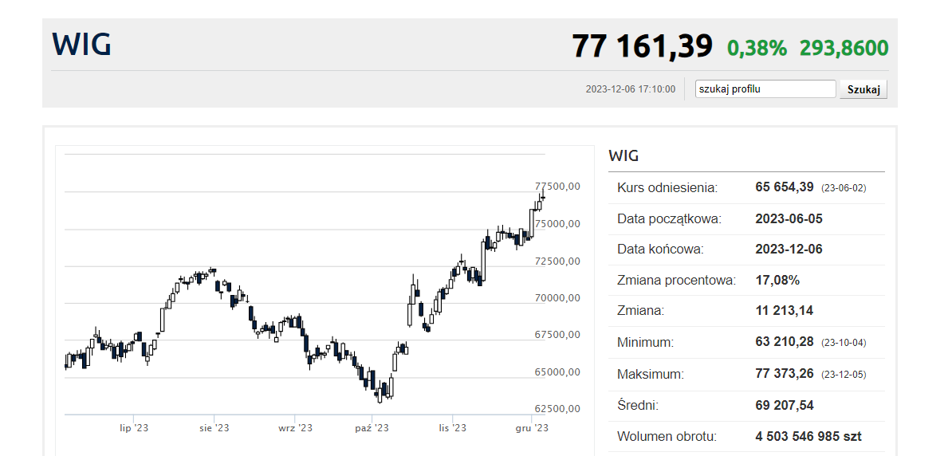Select the 'wrz '23' axis marker

tap(295, 427)
